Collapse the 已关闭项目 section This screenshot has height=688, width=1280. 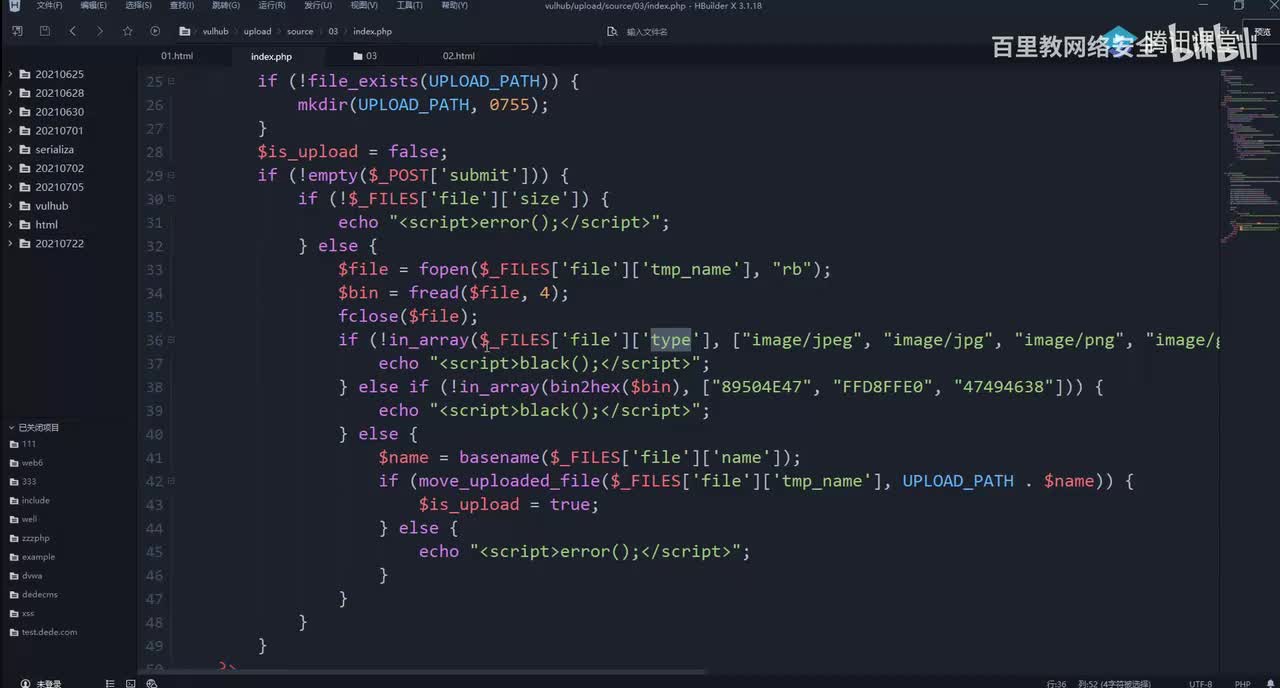tap(11, 427)
